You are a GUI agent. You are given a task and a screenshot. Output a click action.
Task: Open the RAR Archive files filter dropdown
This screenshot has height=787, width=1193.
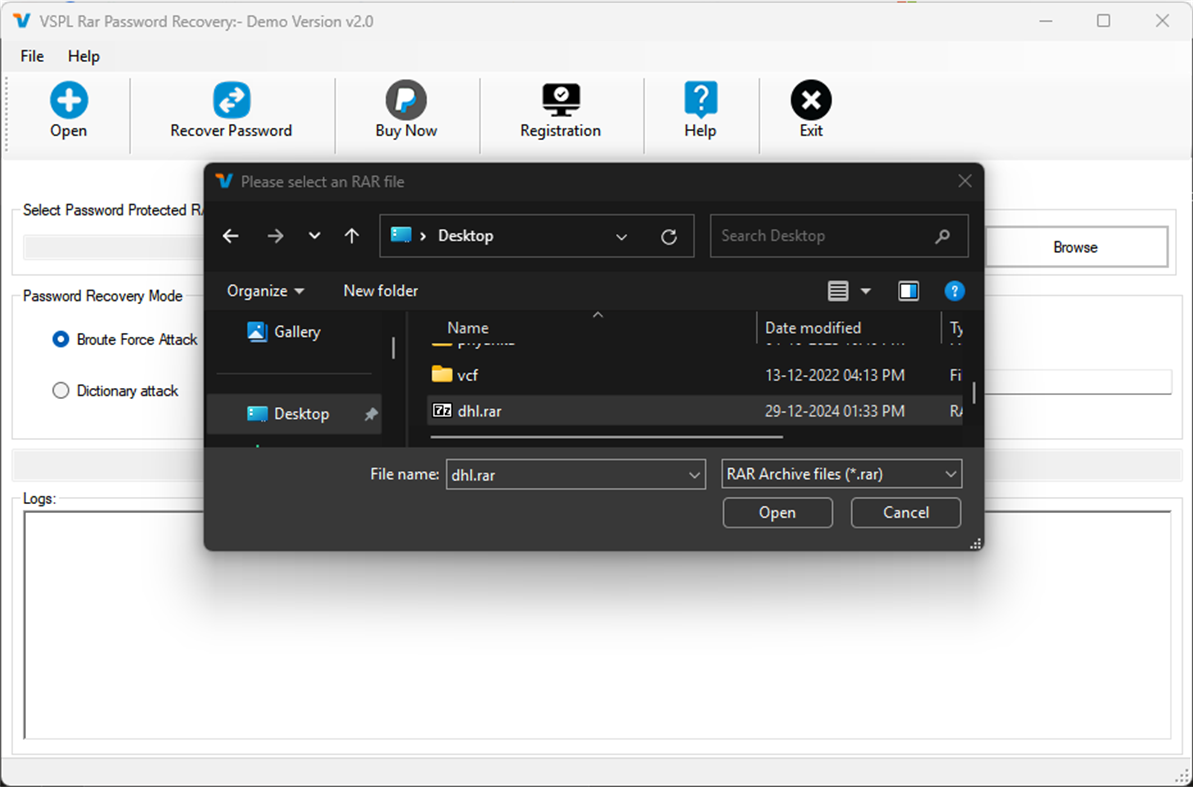841,473
